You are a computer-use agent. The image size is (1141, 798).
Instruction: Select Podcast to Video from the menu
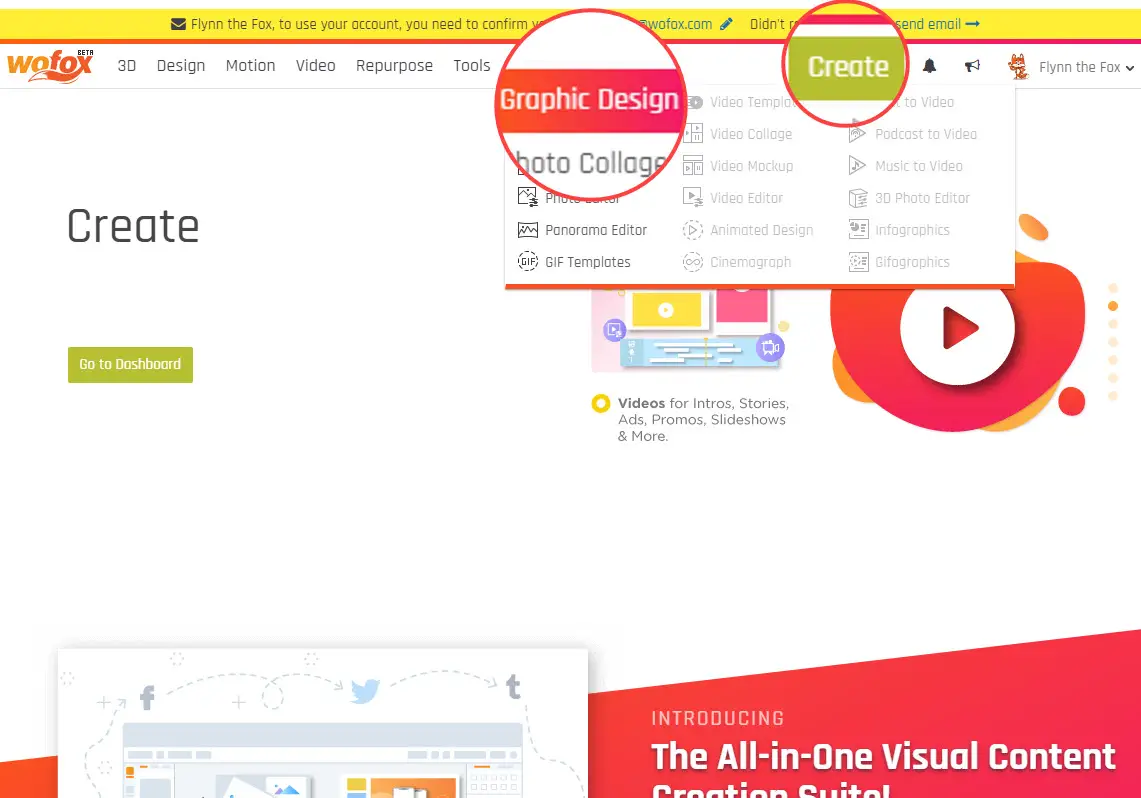[926, 134]
